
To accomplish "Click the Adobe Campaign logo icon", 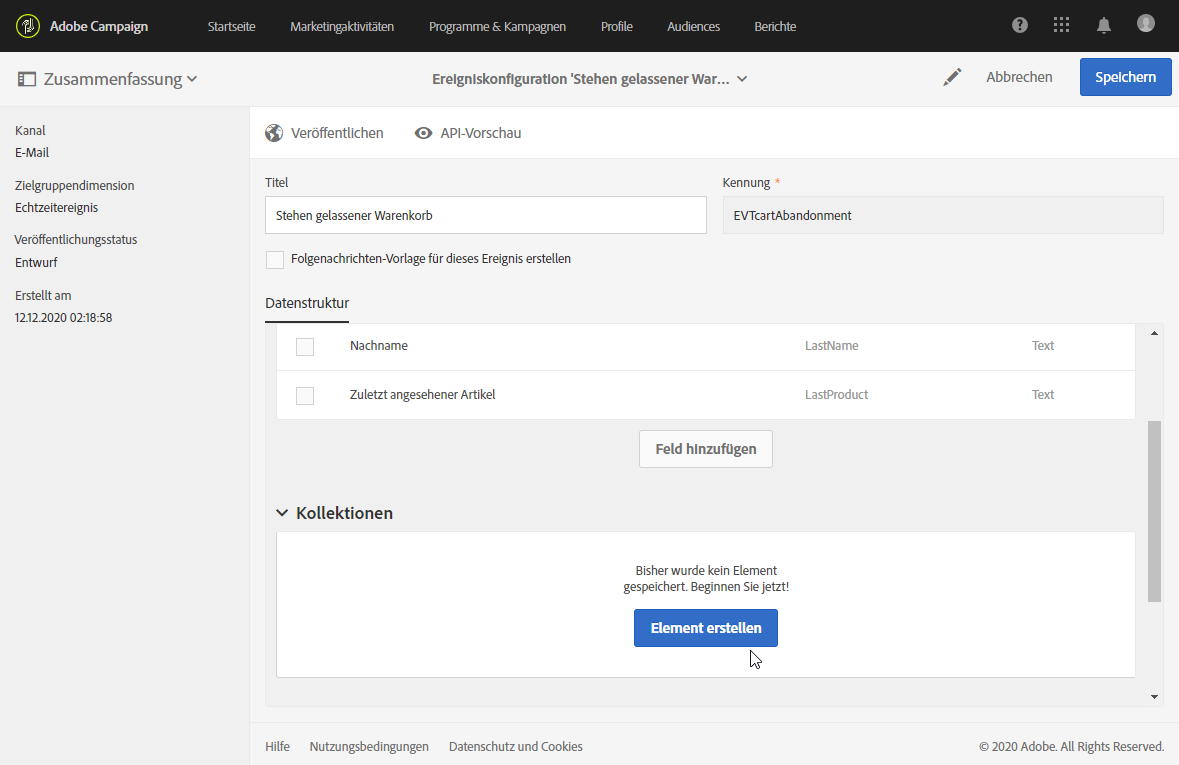I will click(x=27, y=26).
